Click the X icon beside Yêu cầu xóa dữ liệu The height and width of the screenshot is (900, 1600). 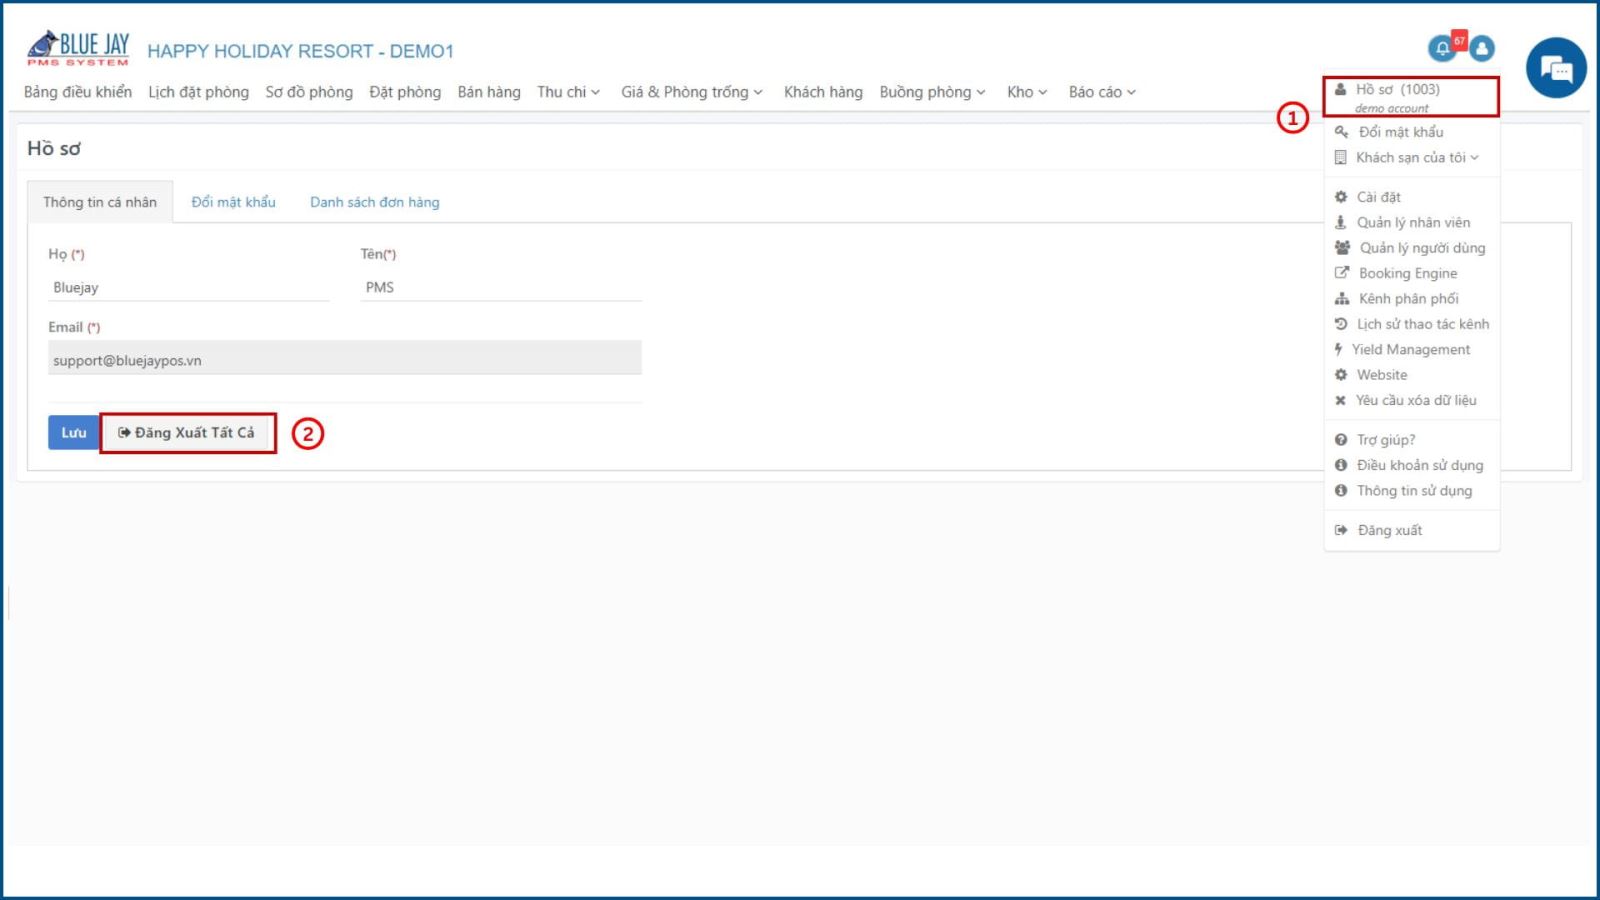(x=1340, y=400)
